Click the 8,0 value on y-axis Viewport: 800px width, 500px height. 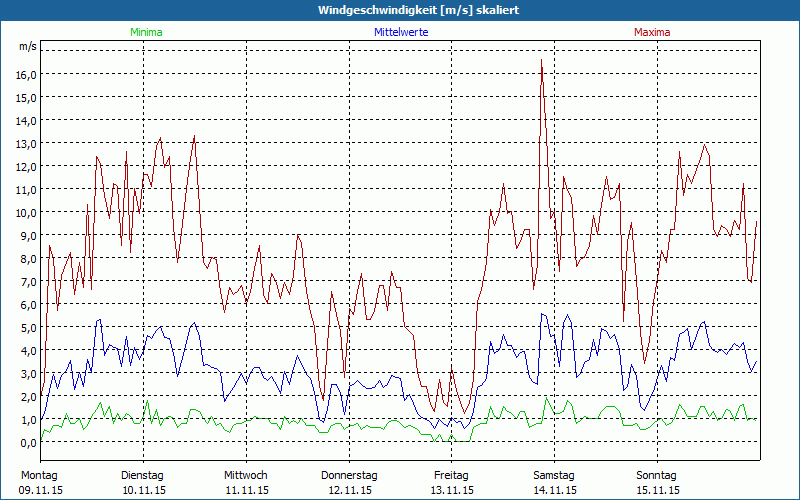pyautogui.click(x=27, y=259)
